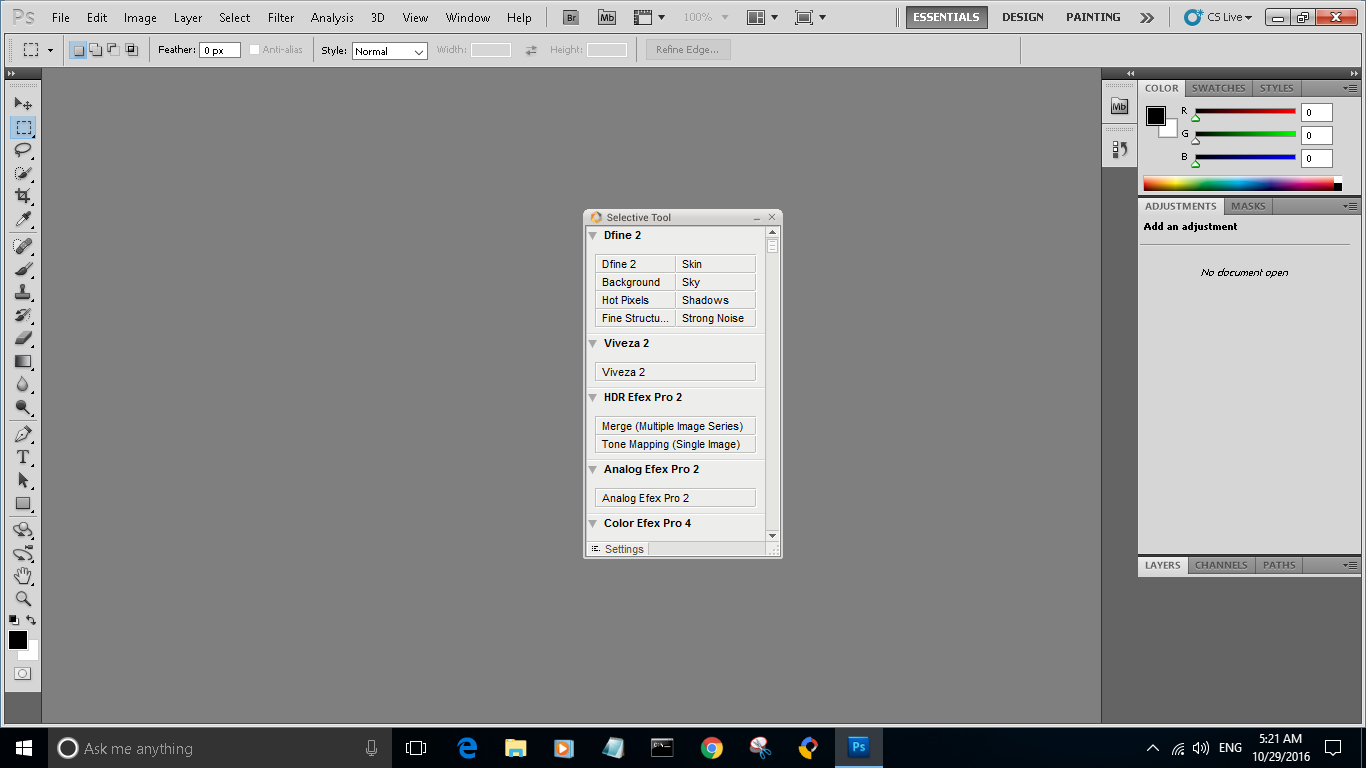This screenshot has height=768, width=1366.
Task: Select the Eyedropper tool
Action: click(x=23, y=219)
